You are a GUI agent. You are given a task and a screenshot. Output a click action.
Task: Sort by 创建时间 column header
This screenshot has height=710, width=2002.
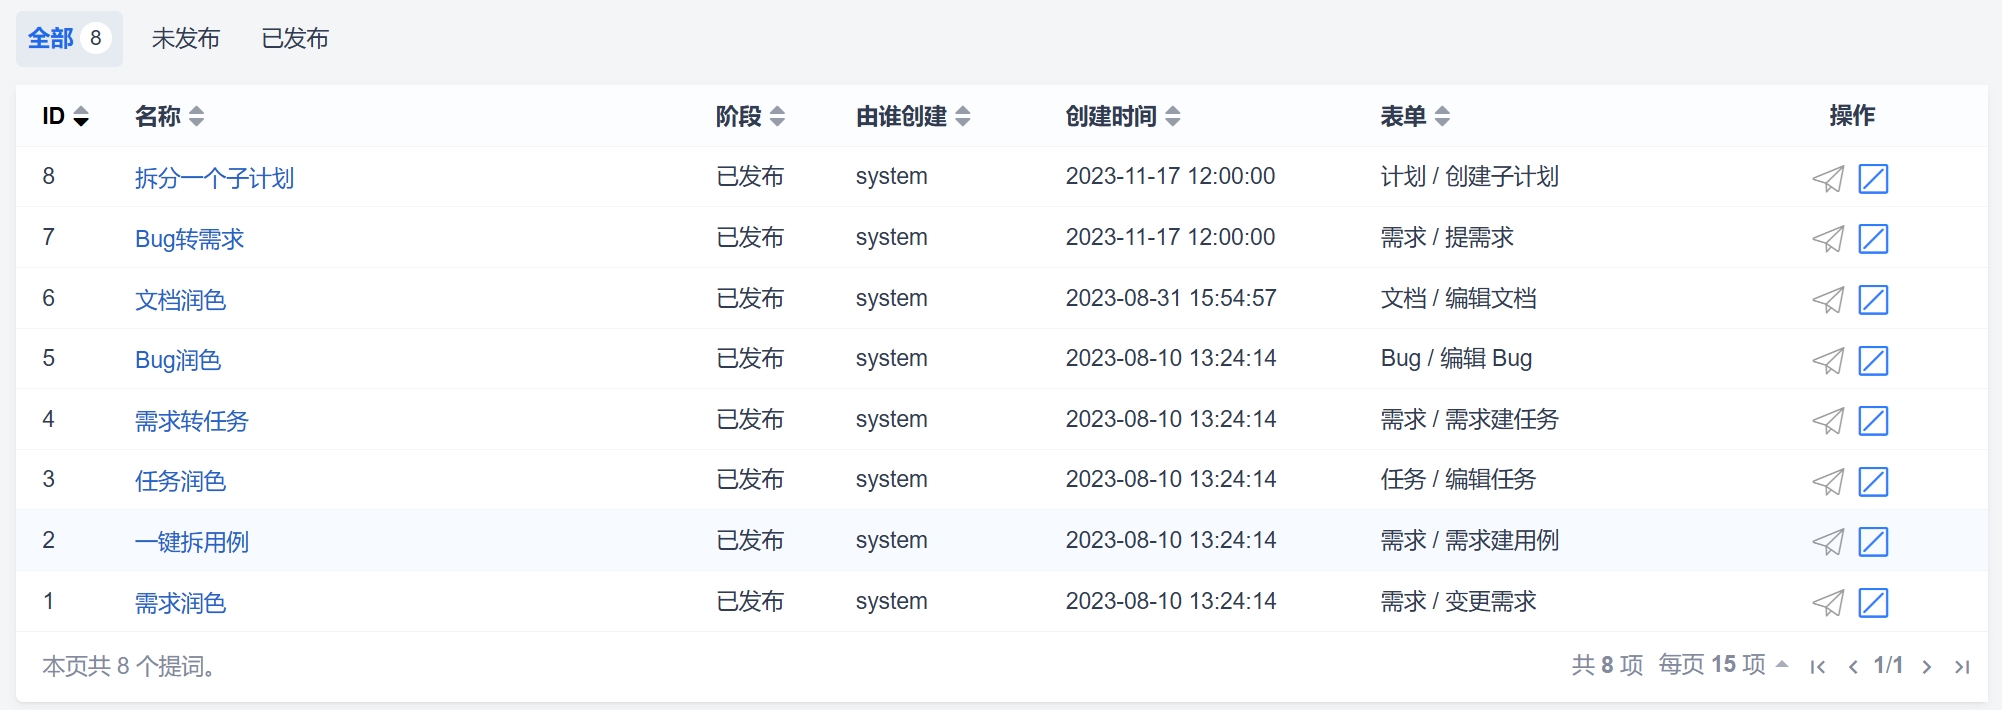click(1122, 117)
